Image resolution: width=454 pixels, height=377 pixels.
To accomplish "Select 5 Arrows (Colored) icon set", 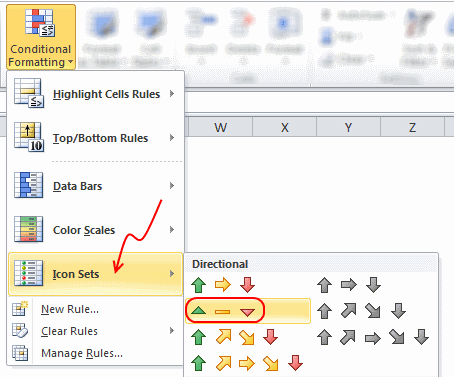I will (247, 363).
